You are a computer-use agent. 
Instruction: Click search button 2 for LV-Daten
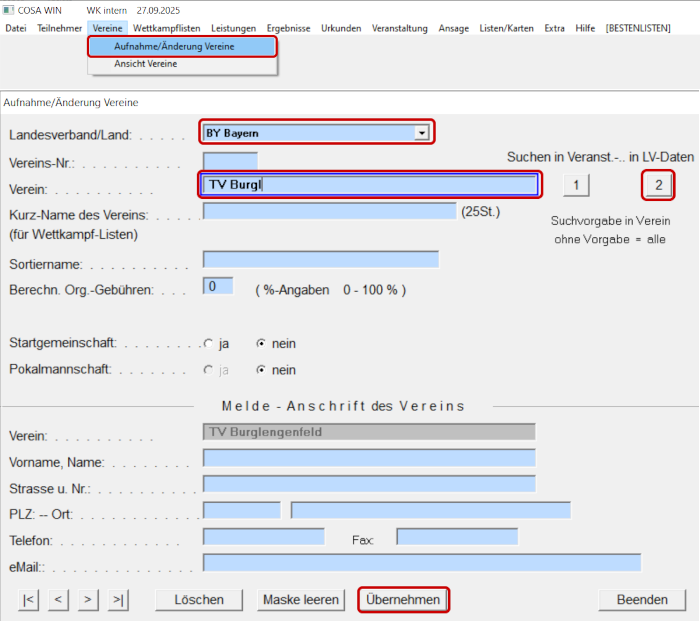pos(658,185)
